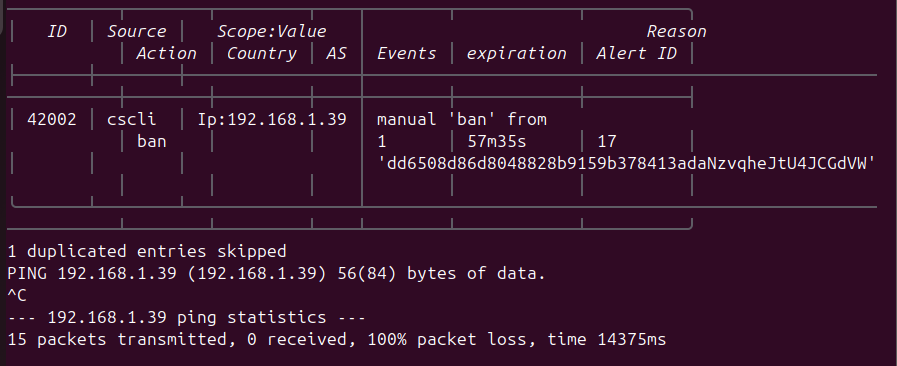Click the ban action cell

click(x=152, y=141)
